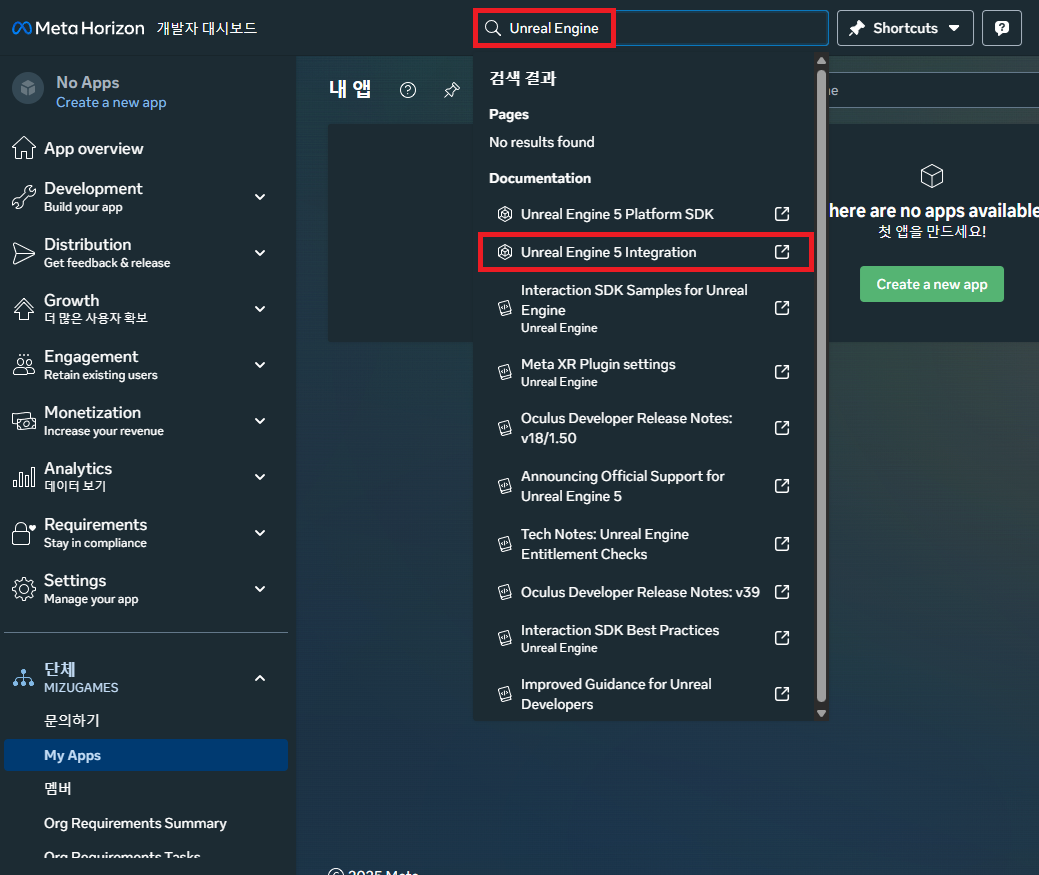Click Create a new app link under No Apps
This screenshot has height=875, width=1039.
pyautogui.click(x=111, y=103)
